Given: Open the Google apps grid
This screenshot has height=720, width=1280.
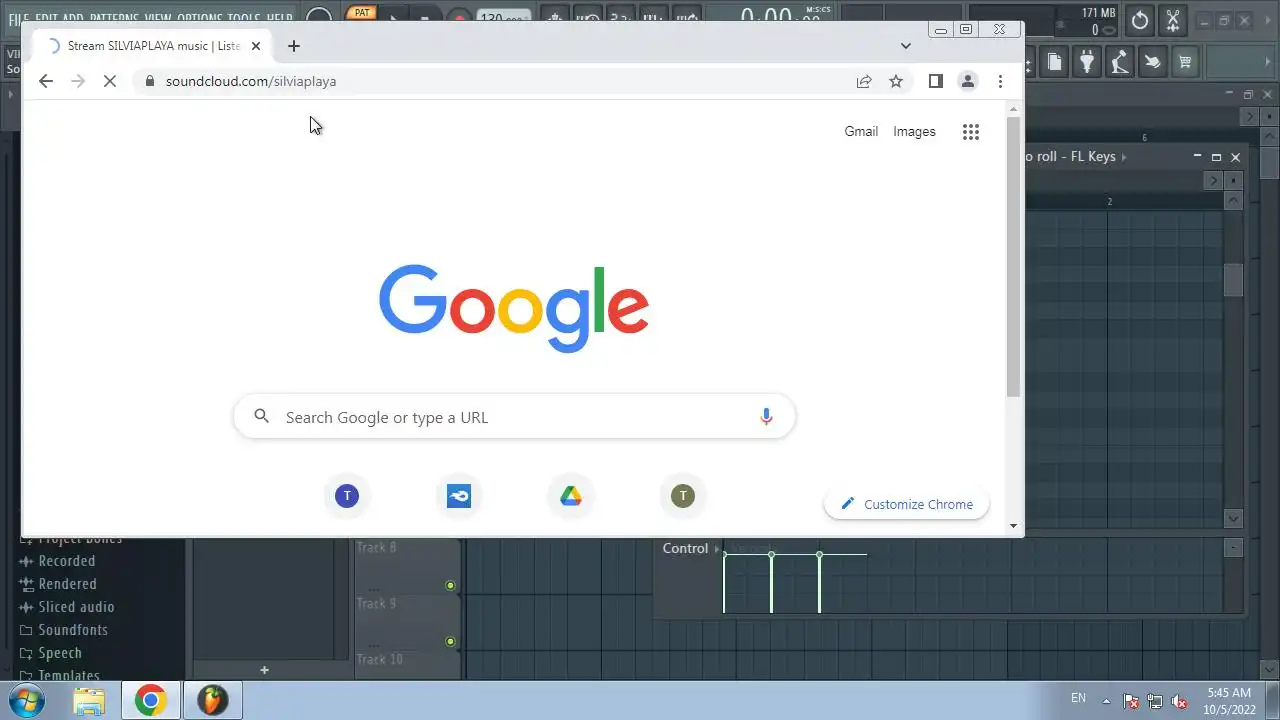Looking at the screenshot, I should click(970, 132).
